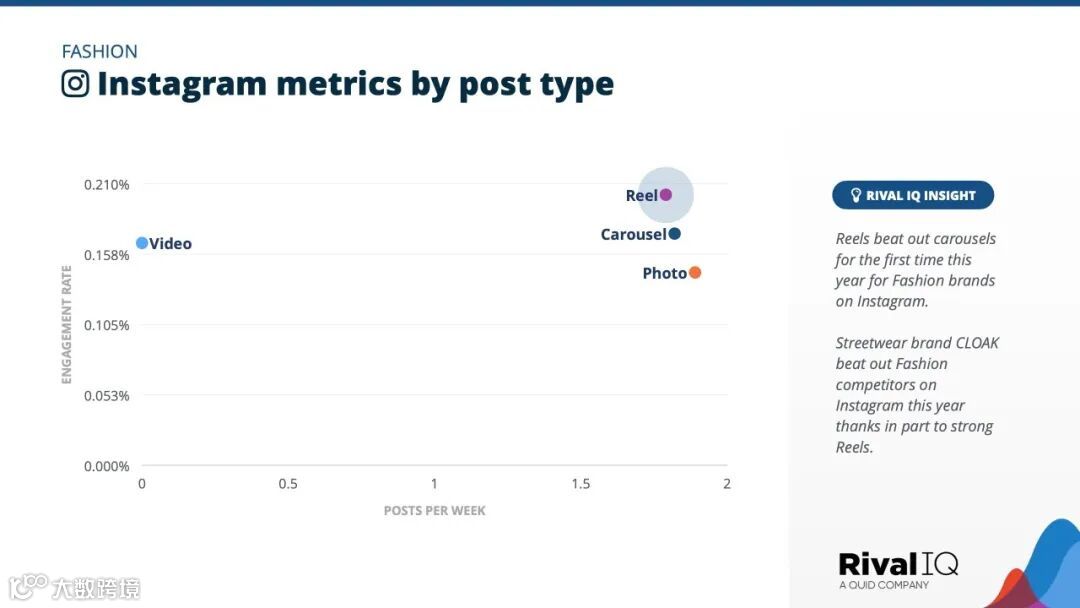1080x608 pixels.
Task: Click the lightbulb icon in insight badge
Action: pyautogui.click(x=855, y=196)
